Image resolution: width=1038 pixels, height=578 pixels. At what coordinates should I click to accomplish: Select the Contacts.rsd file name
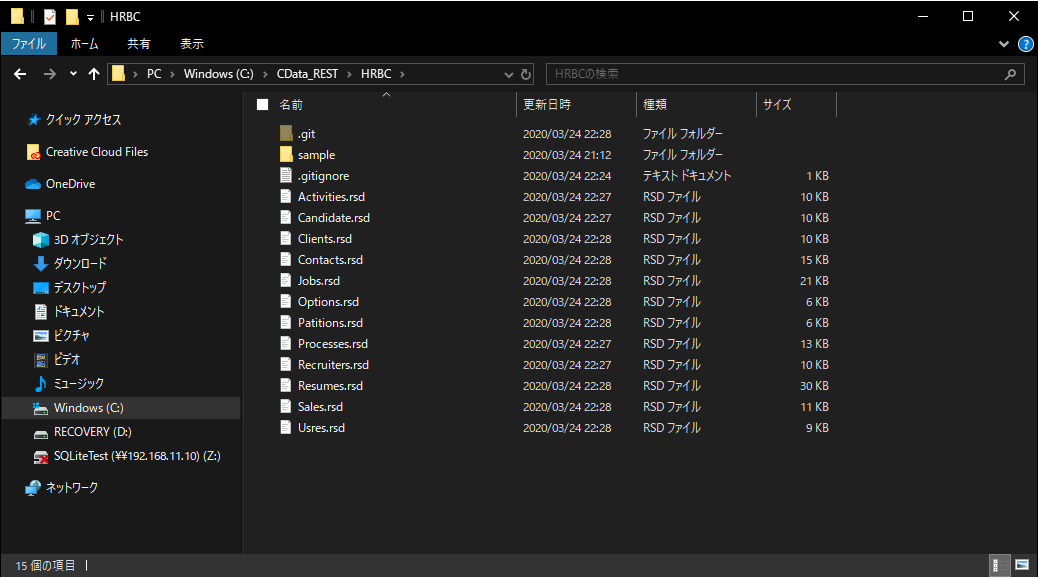[330, 260]
